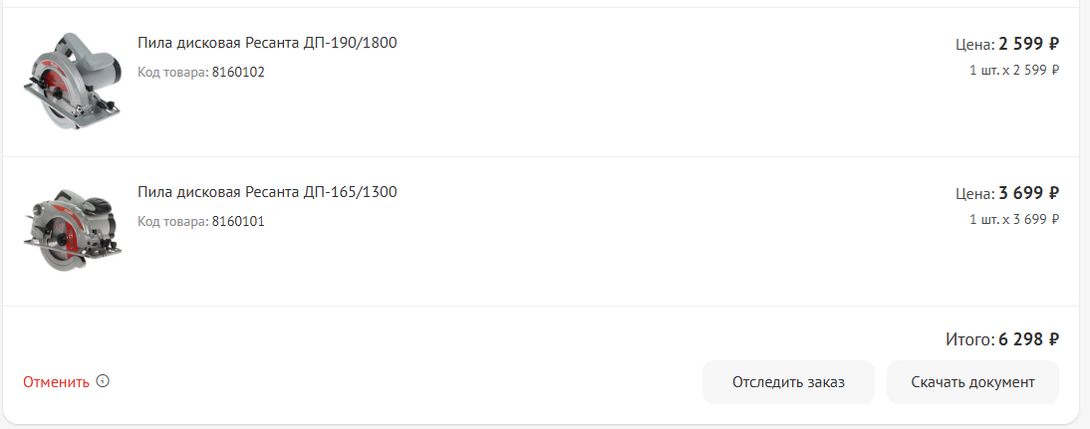Click the quantity line 1 шт. x 2 599 ₽
The width and height of the screenshot is (1090, 429).
(x=1013, y=70)
